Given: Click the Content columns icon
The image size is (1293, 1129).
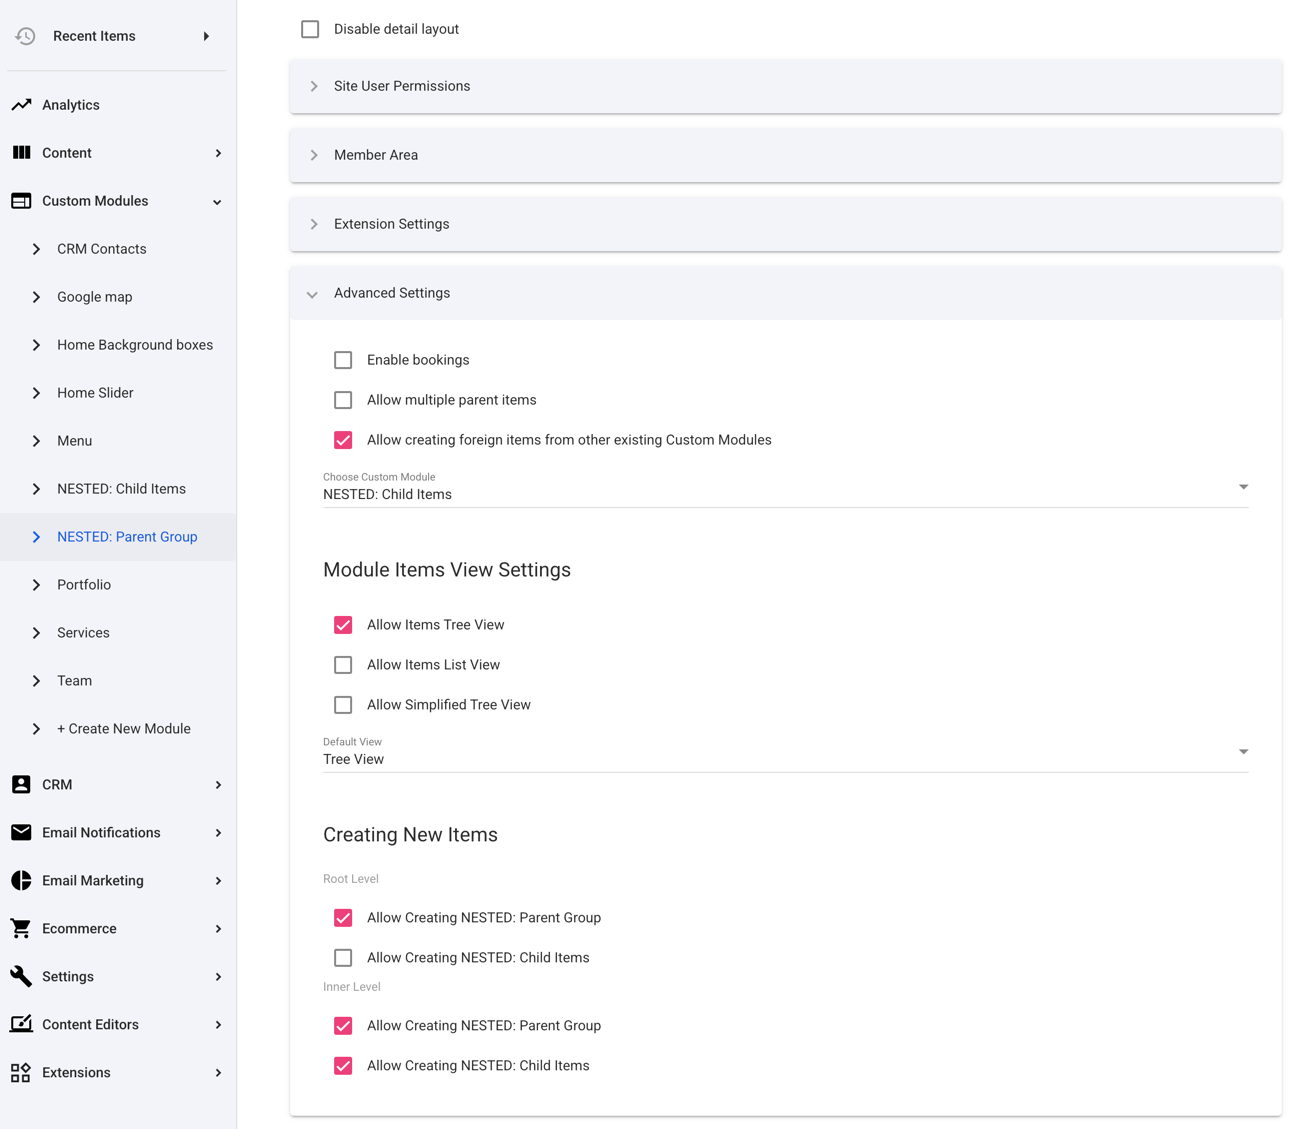Looking at the screenshot, I should 21,152.
